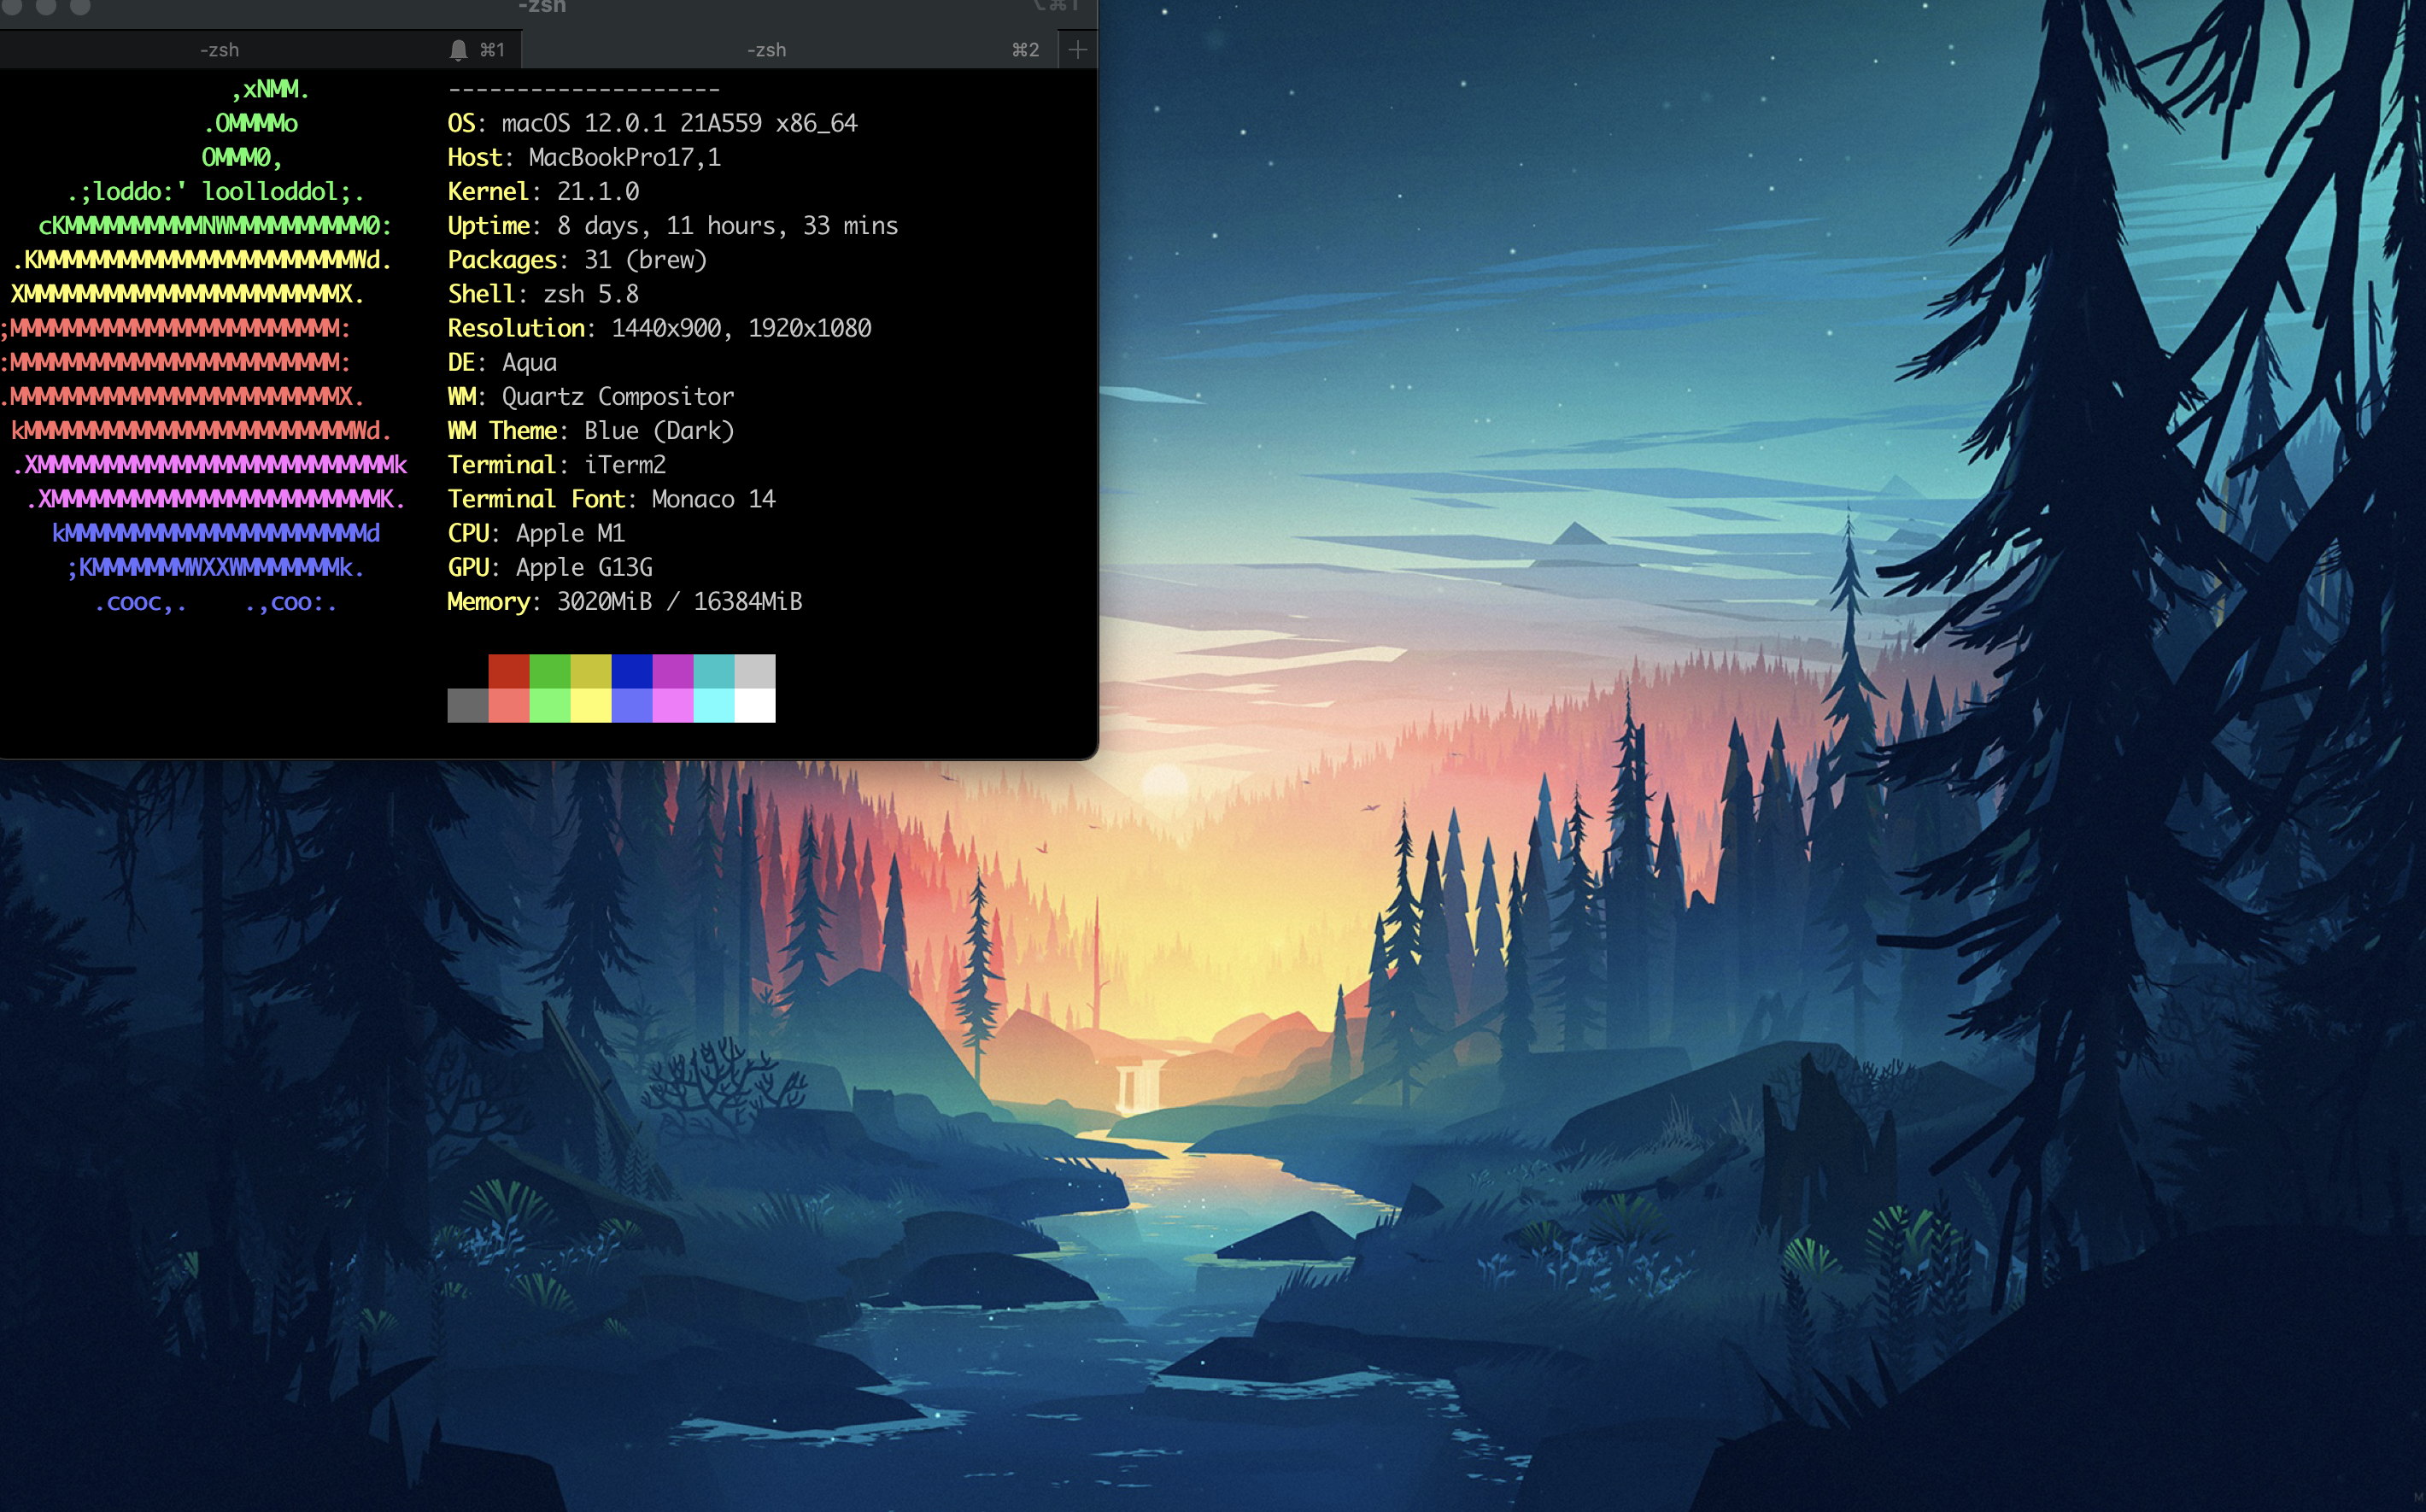This screenshot has height=1512, width=2426.
Task: Click the 'Terminal Font: Monaco 14' line
Action: [x=611, y=499]
